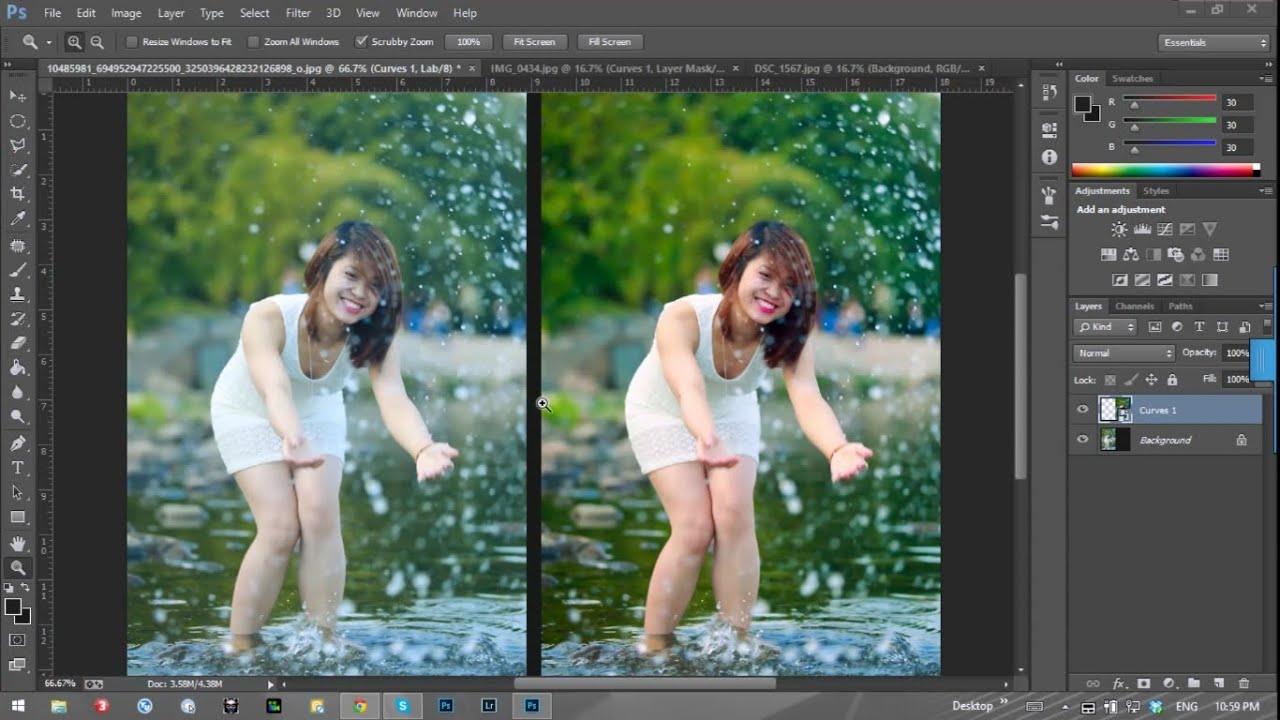Click the Zoom Out magnifier icon
Screen dimensions: 1280x720
pos(97,42)
